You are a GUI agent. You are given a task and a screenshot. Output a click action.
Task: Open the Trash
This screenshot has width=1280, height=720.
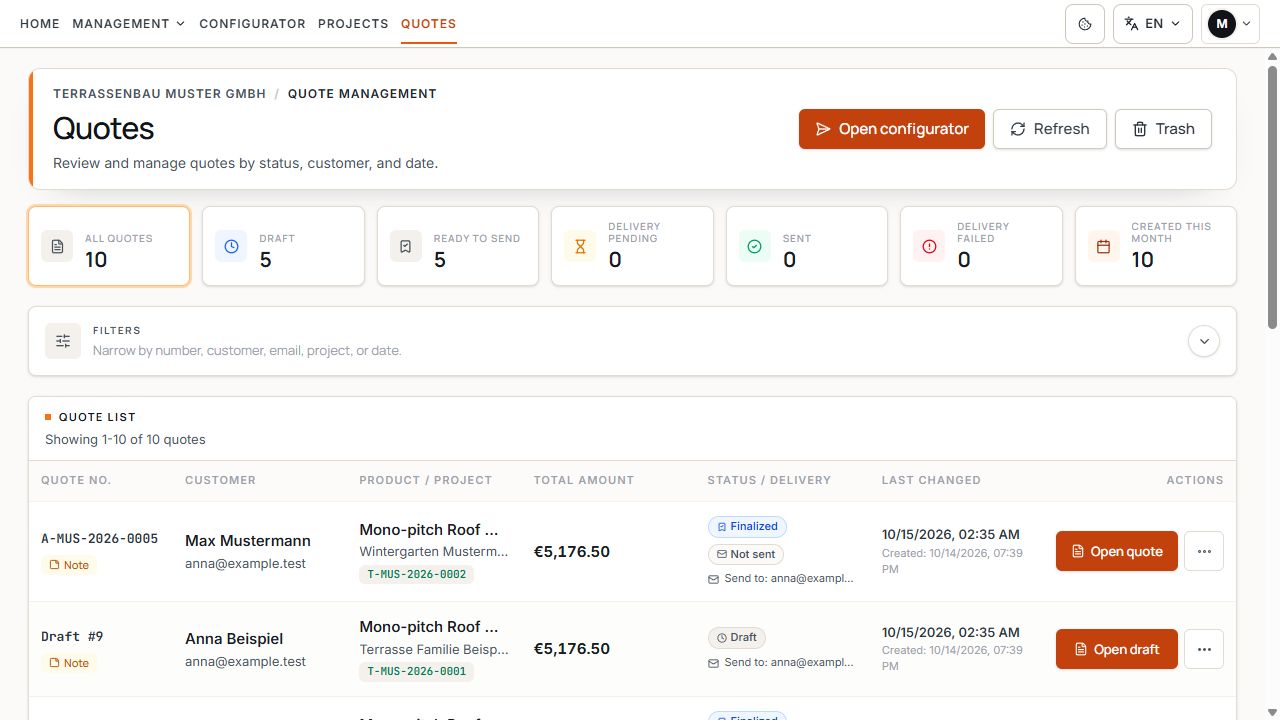click(1163, 129)
